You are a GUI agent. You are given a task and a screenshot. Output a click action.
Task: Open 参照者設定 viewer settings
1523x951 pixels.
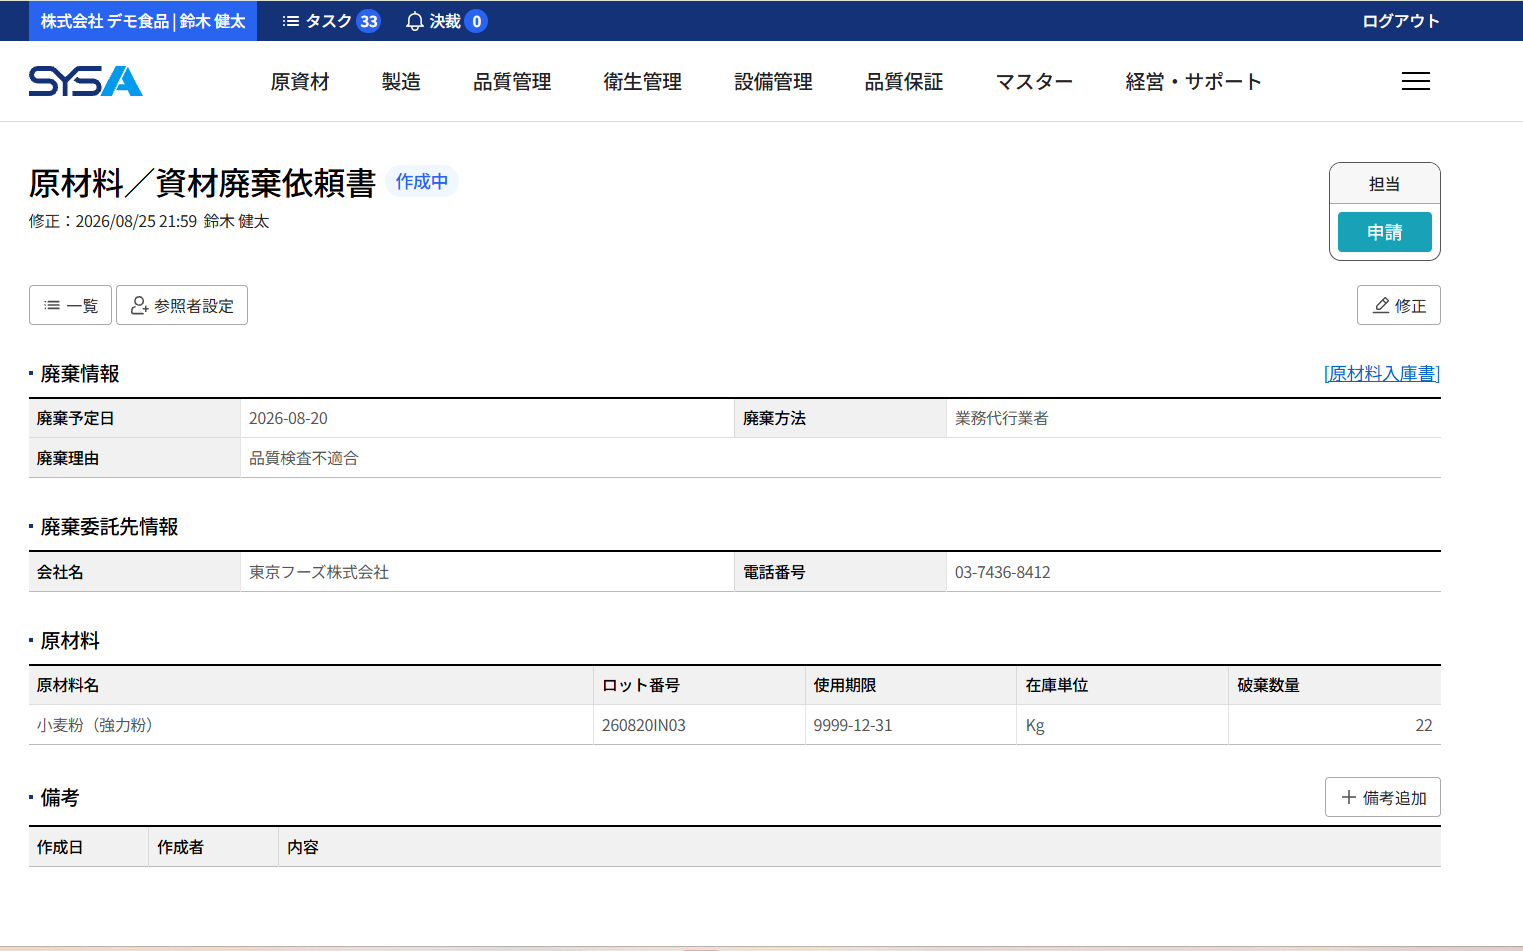click(x=182, y=305)
